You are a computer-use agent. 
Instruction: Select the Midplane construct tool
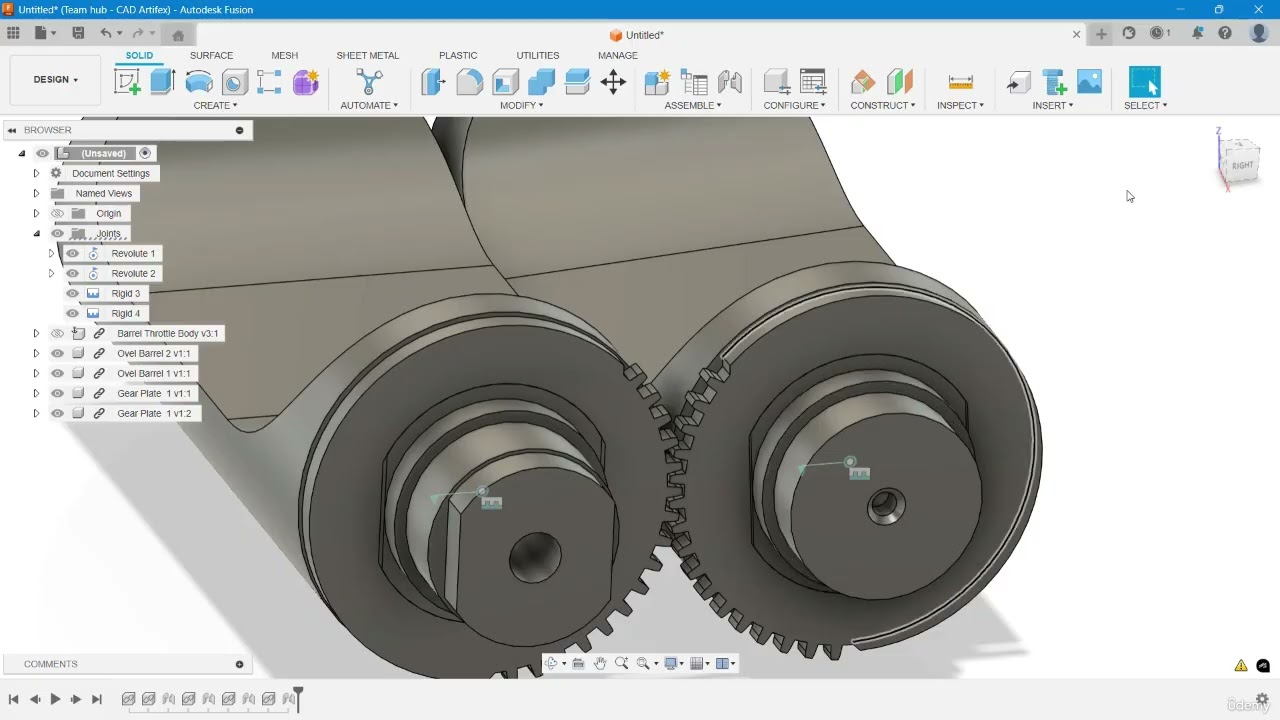coord(899,82)
